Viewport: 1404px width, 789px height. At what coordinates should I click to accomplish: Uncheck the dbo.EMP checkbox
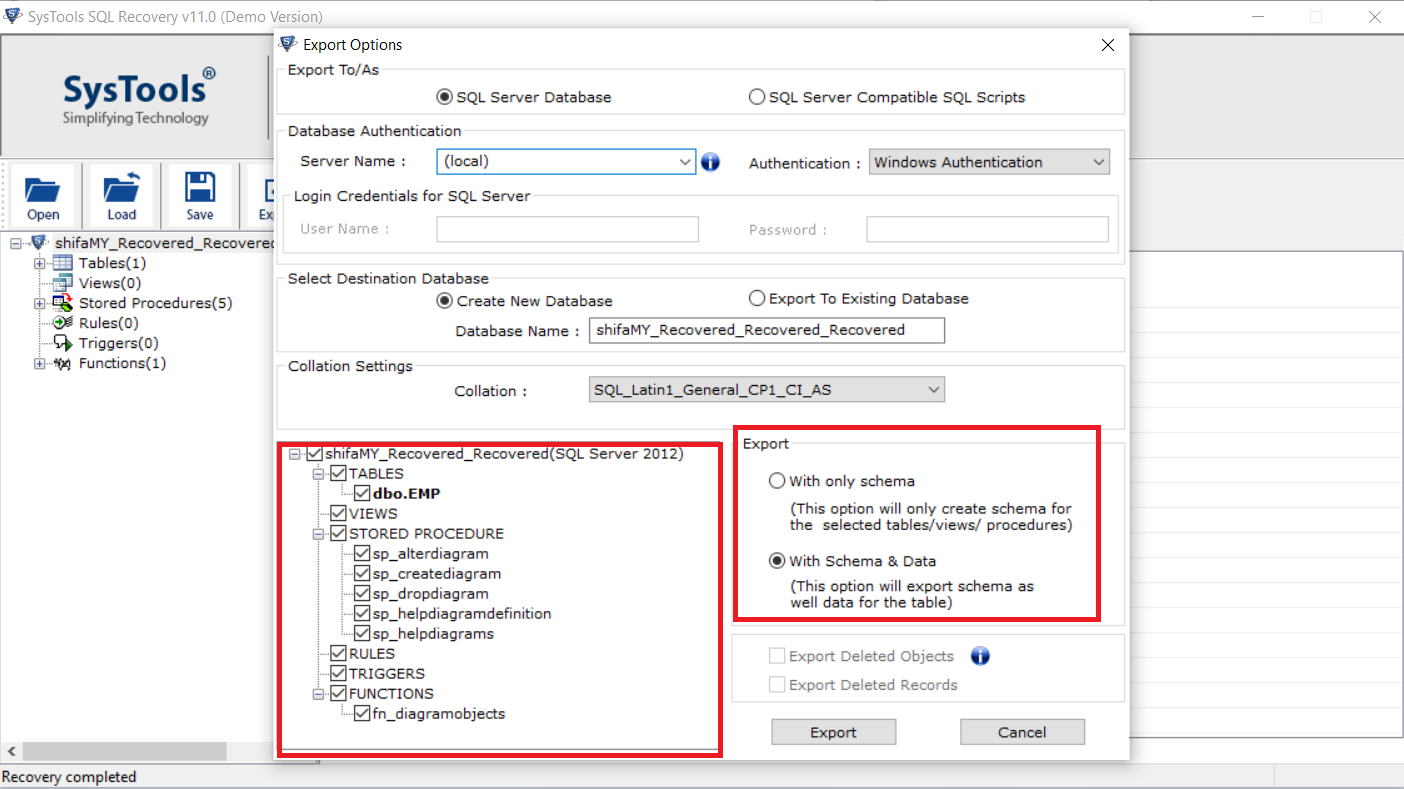click(362, 493)
